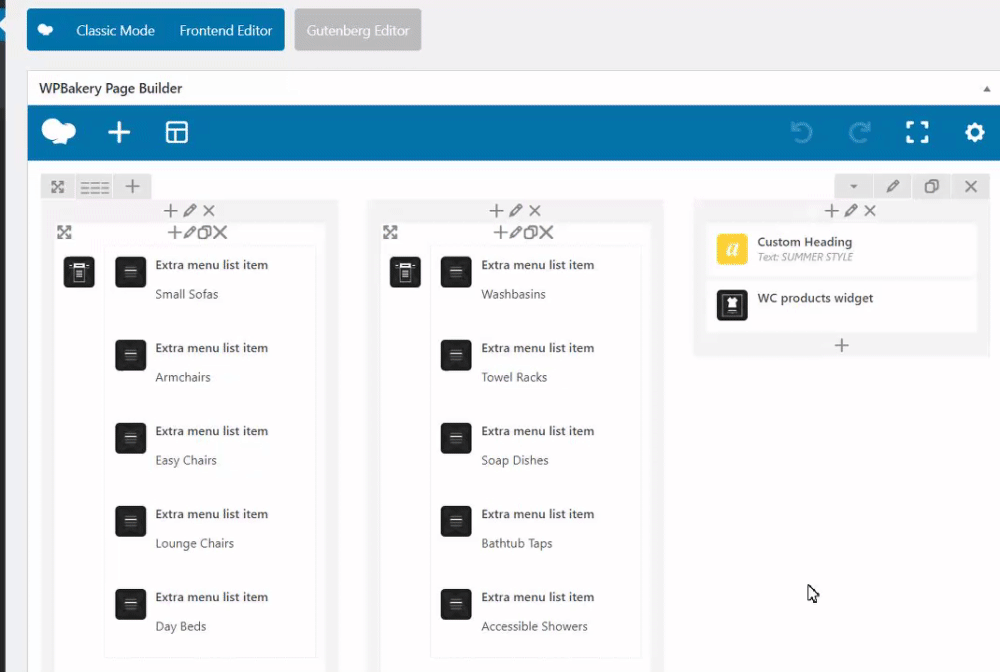Delete second column X icon
Image resolution: width=1000 pixels, height=672 pixels.
click(x=535, y=210)
